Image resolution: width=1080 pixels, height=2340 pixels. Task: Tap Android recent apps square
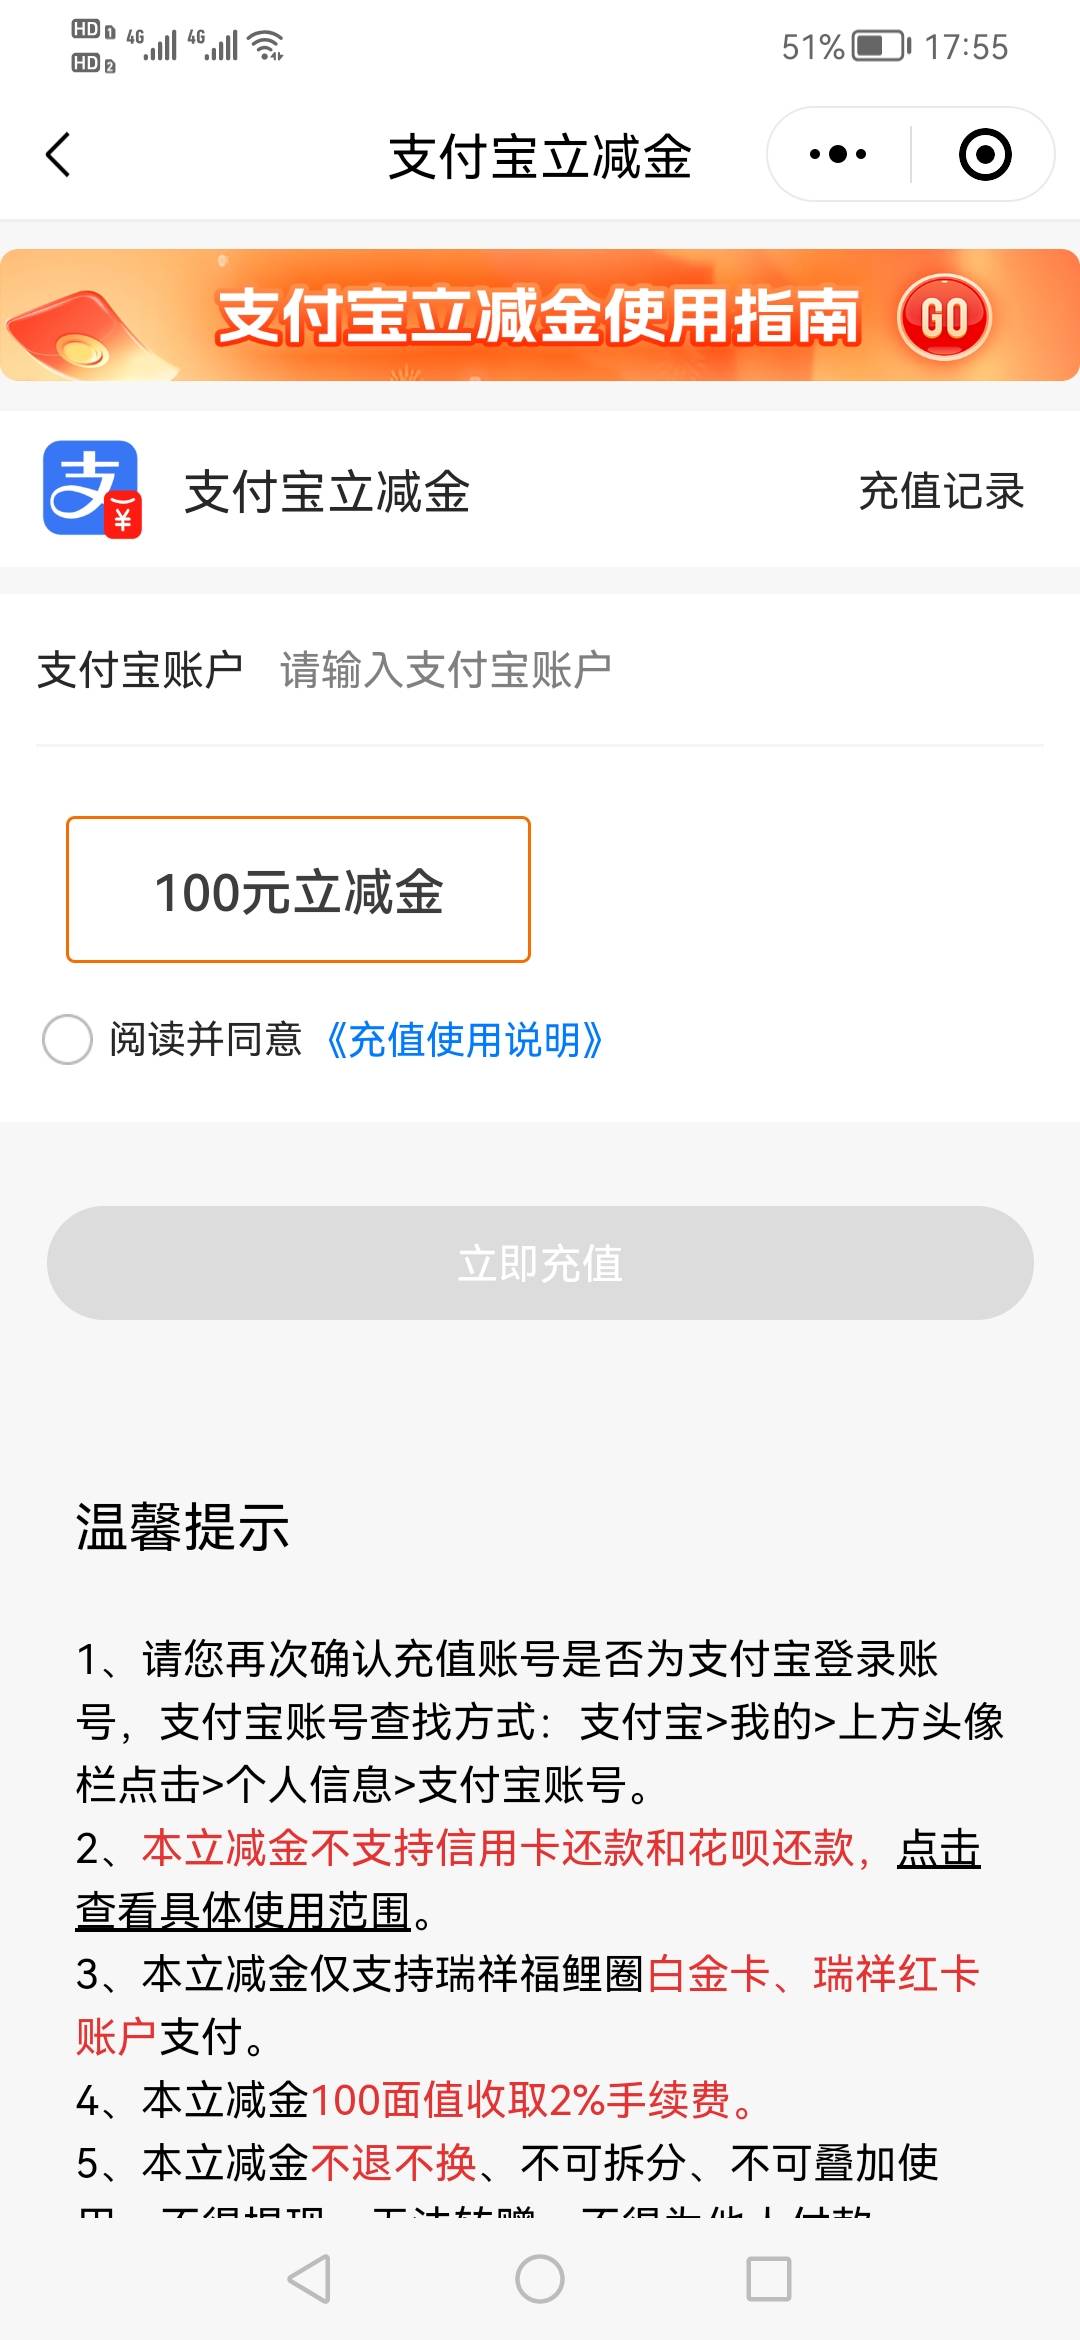click(x=769, y=2279)
